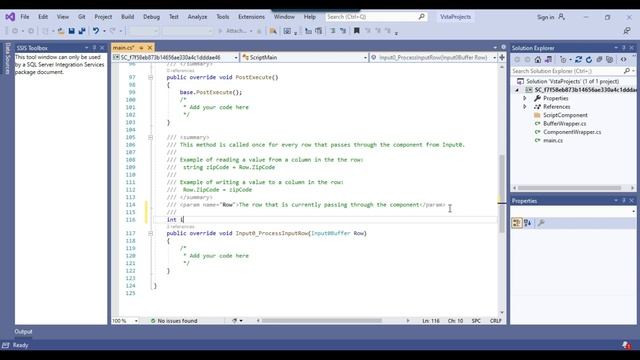Click the Alphabetical sort icon in Properties
Image resolution: width=640 pixels, height=360 pixels.
[x=528, y=223]
